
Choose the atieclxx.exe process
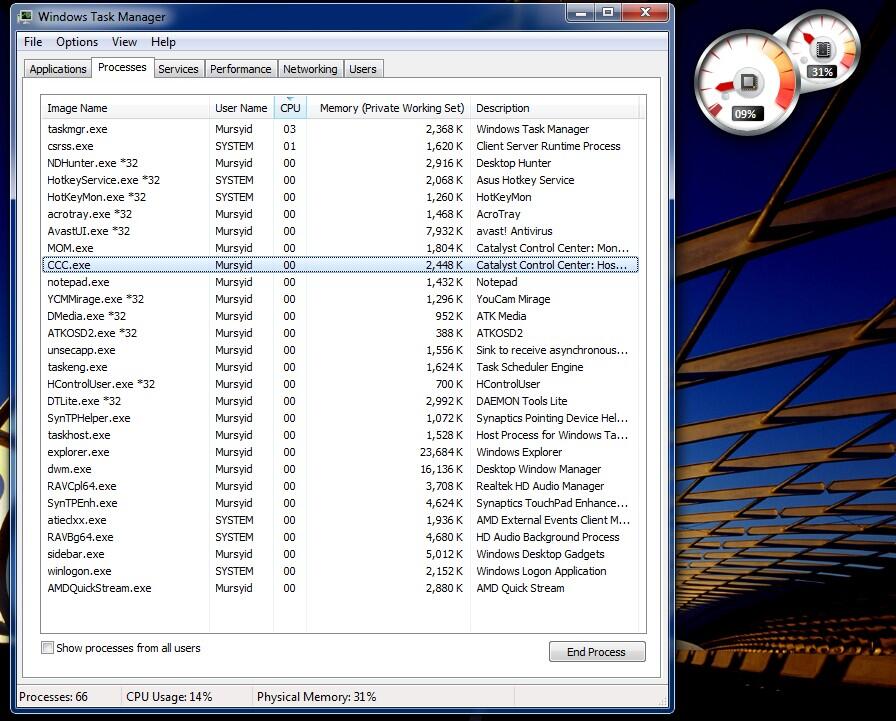341,520
